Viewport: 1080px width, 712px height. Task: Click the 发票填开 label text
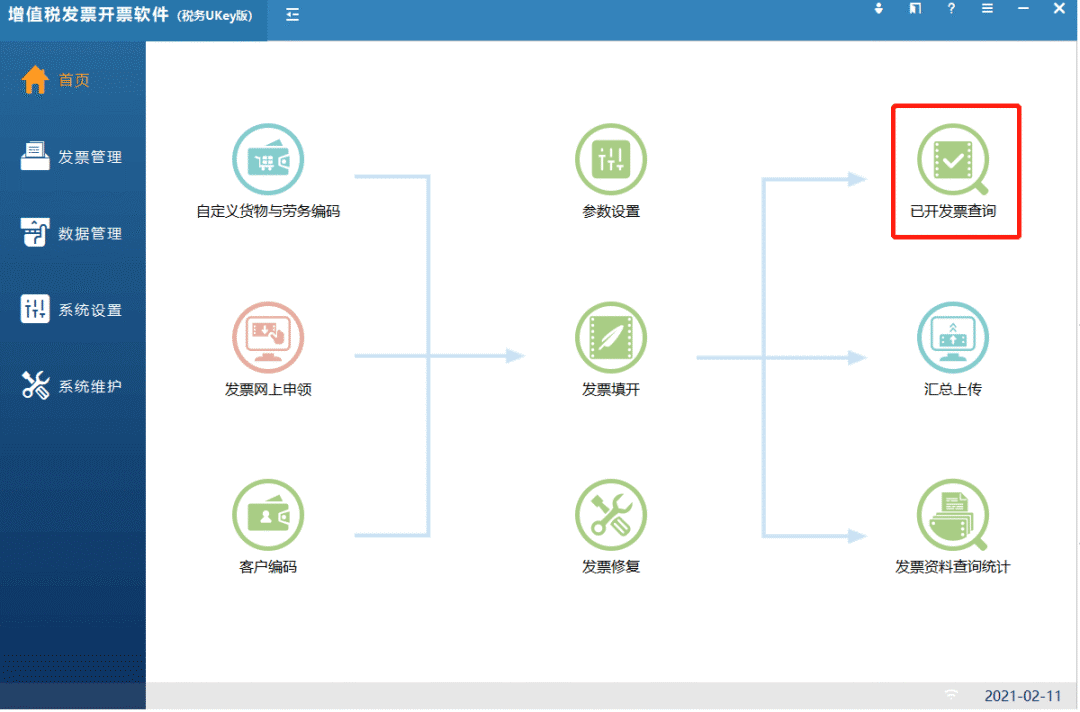[610, 390]
